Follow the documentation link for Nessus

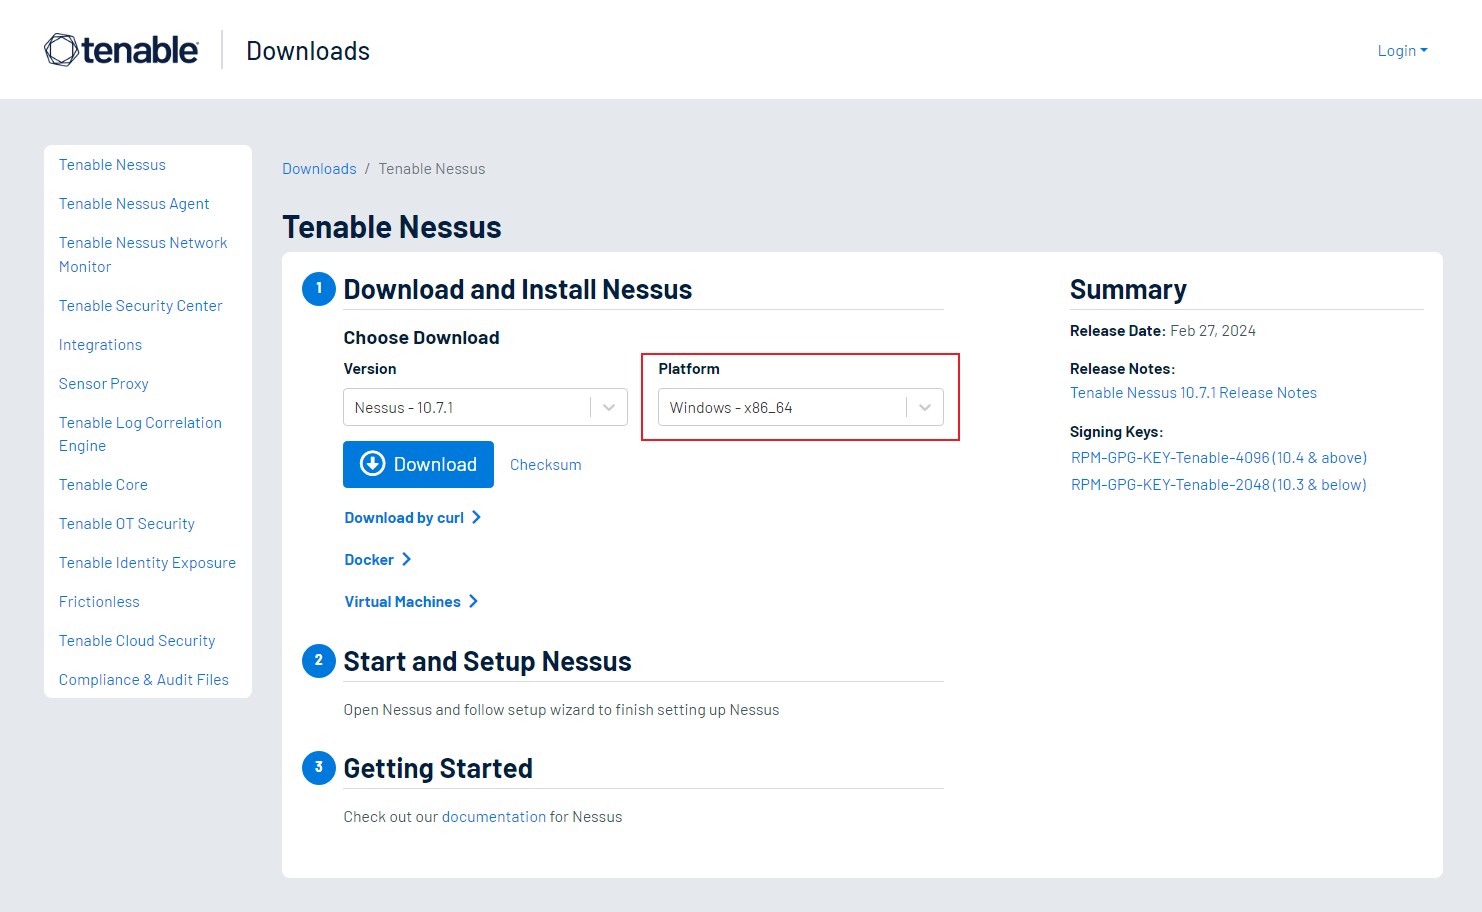point(494,817)
